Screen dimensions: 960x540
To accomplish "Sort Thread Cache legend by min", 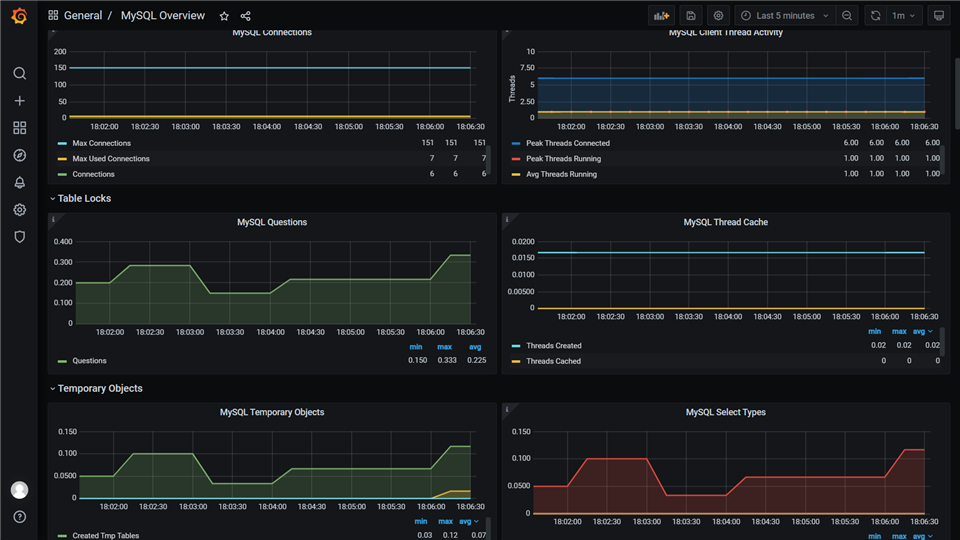I will click(874, 331).
